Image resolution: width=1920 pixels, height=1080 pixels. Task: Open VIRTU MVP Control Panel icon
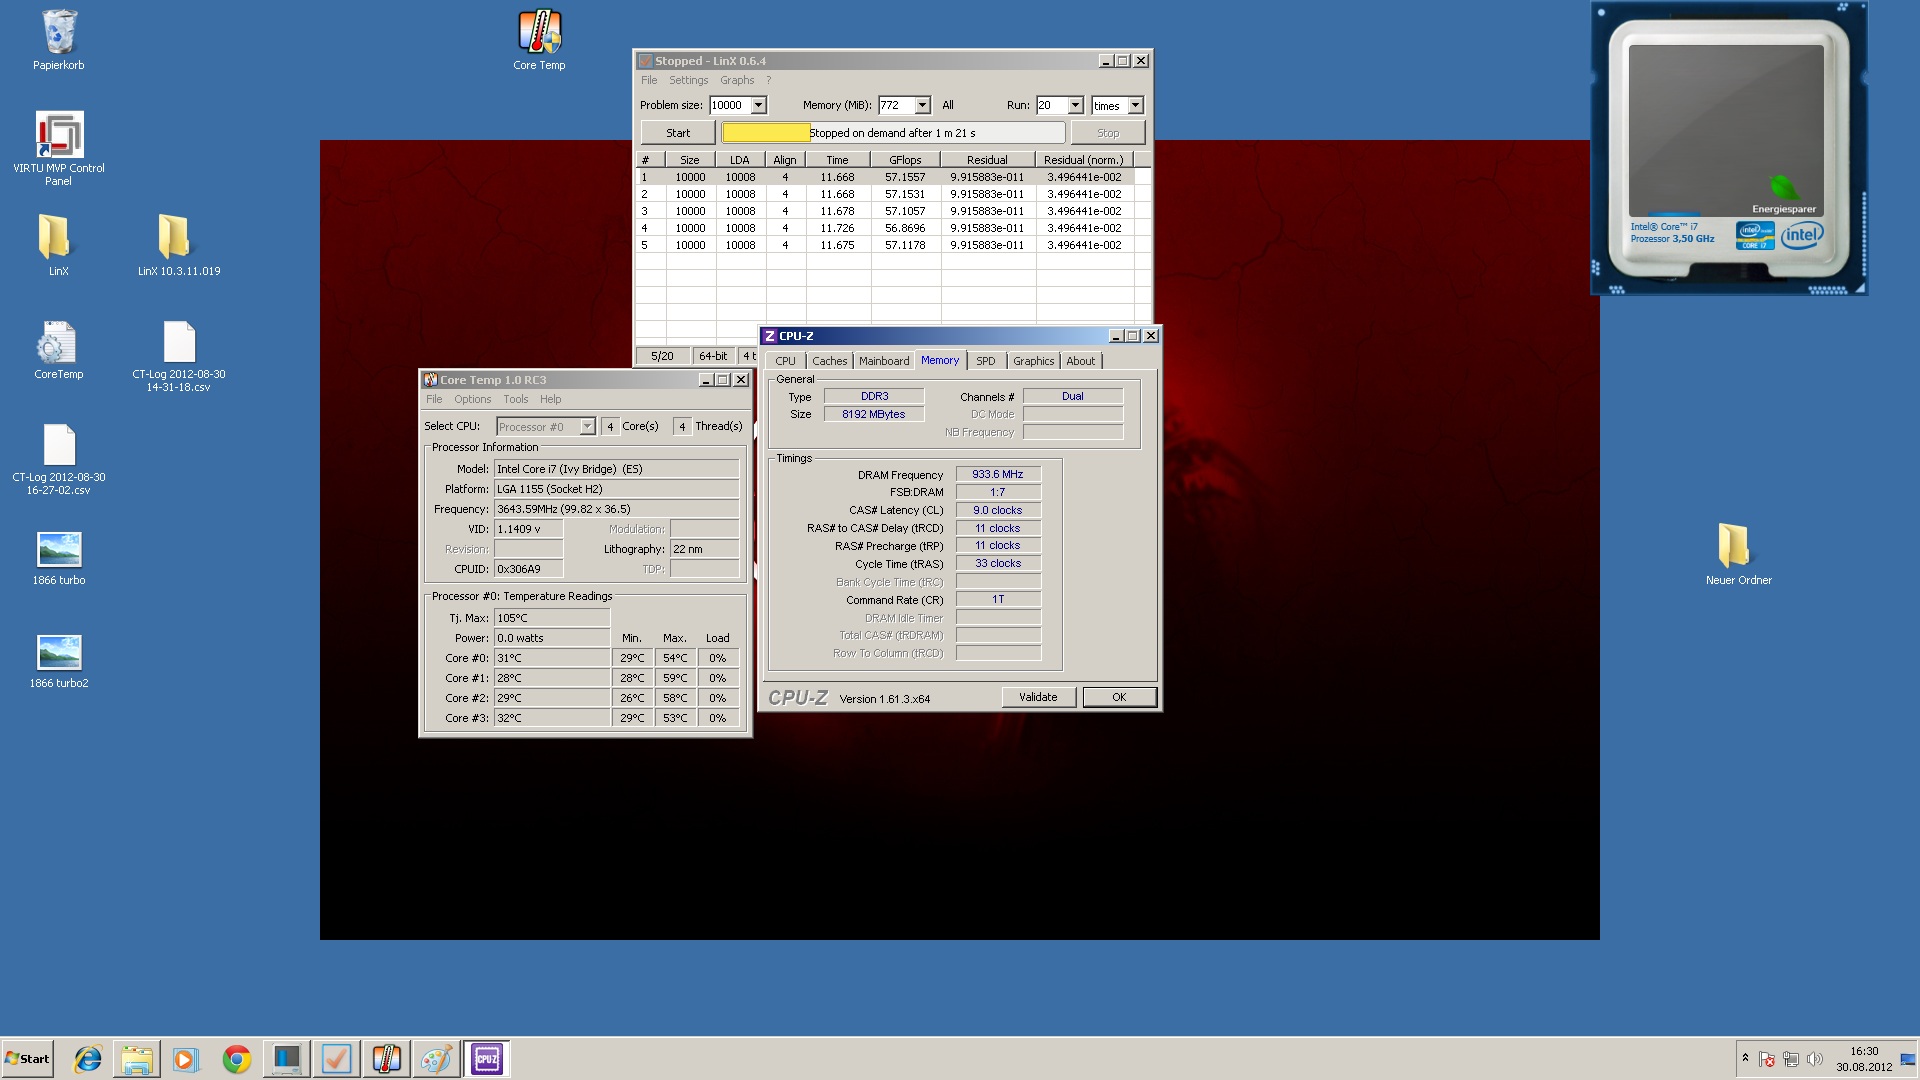click(59, 145)
